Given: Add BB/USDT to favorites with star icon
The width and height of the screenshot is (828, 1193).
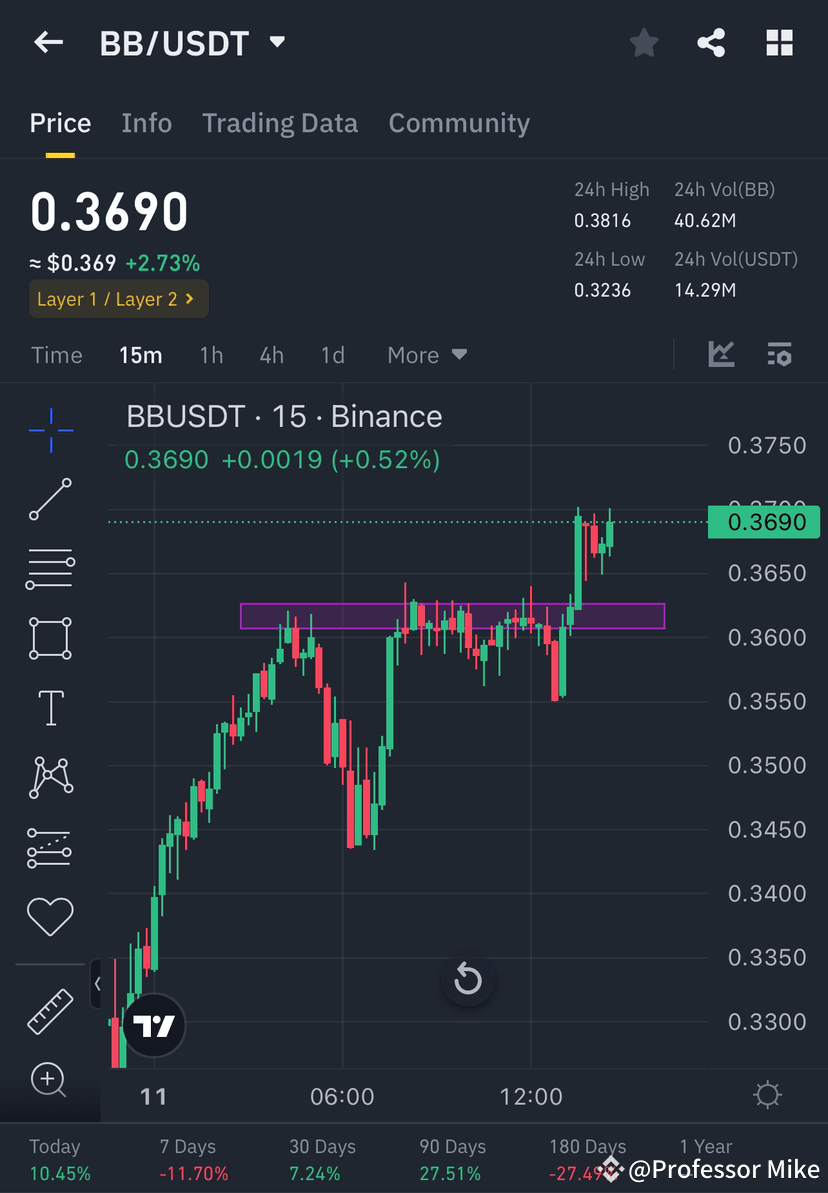Looking at the screenshot, I should tap(643, 42).
